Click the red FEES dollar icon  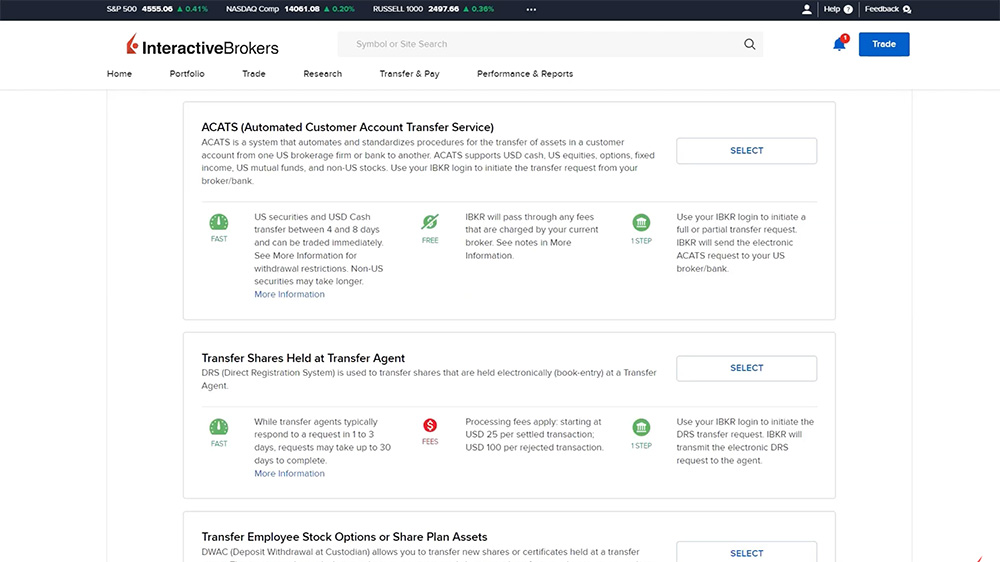tap(430, 426)
